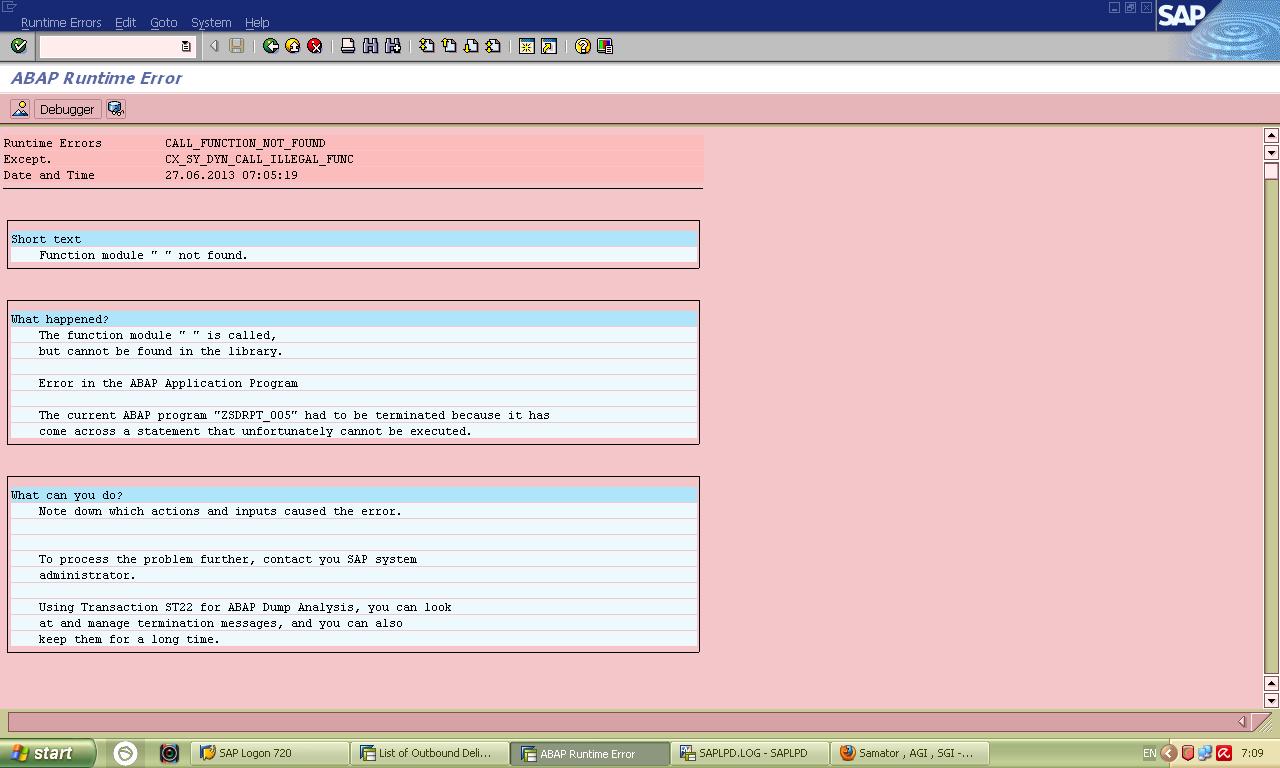
Task: Go to Last Page icon
Action: [x=493, y=46]
